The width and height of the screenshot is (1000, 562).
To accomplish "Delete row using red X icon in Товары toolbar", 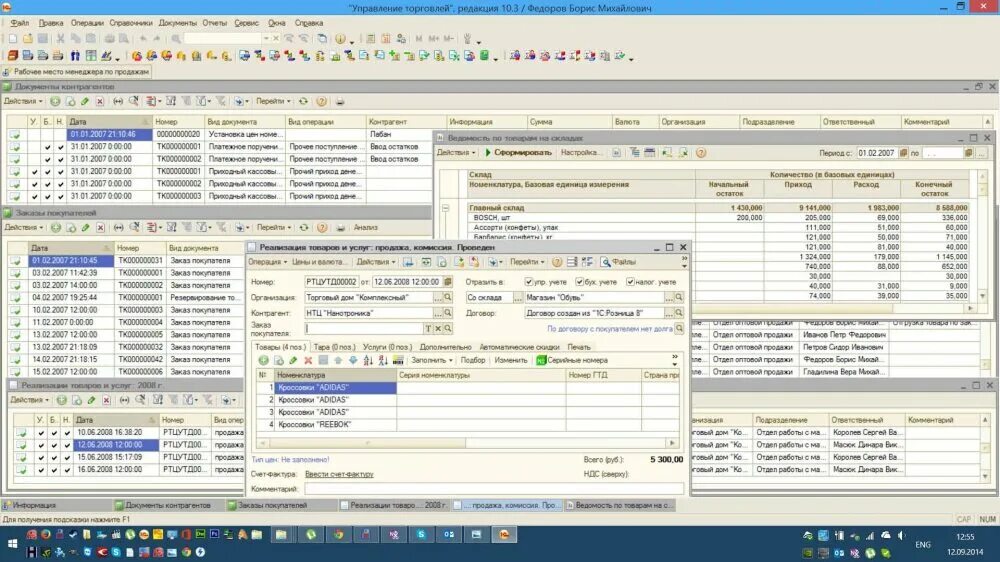I will click(x=308, y=360).
